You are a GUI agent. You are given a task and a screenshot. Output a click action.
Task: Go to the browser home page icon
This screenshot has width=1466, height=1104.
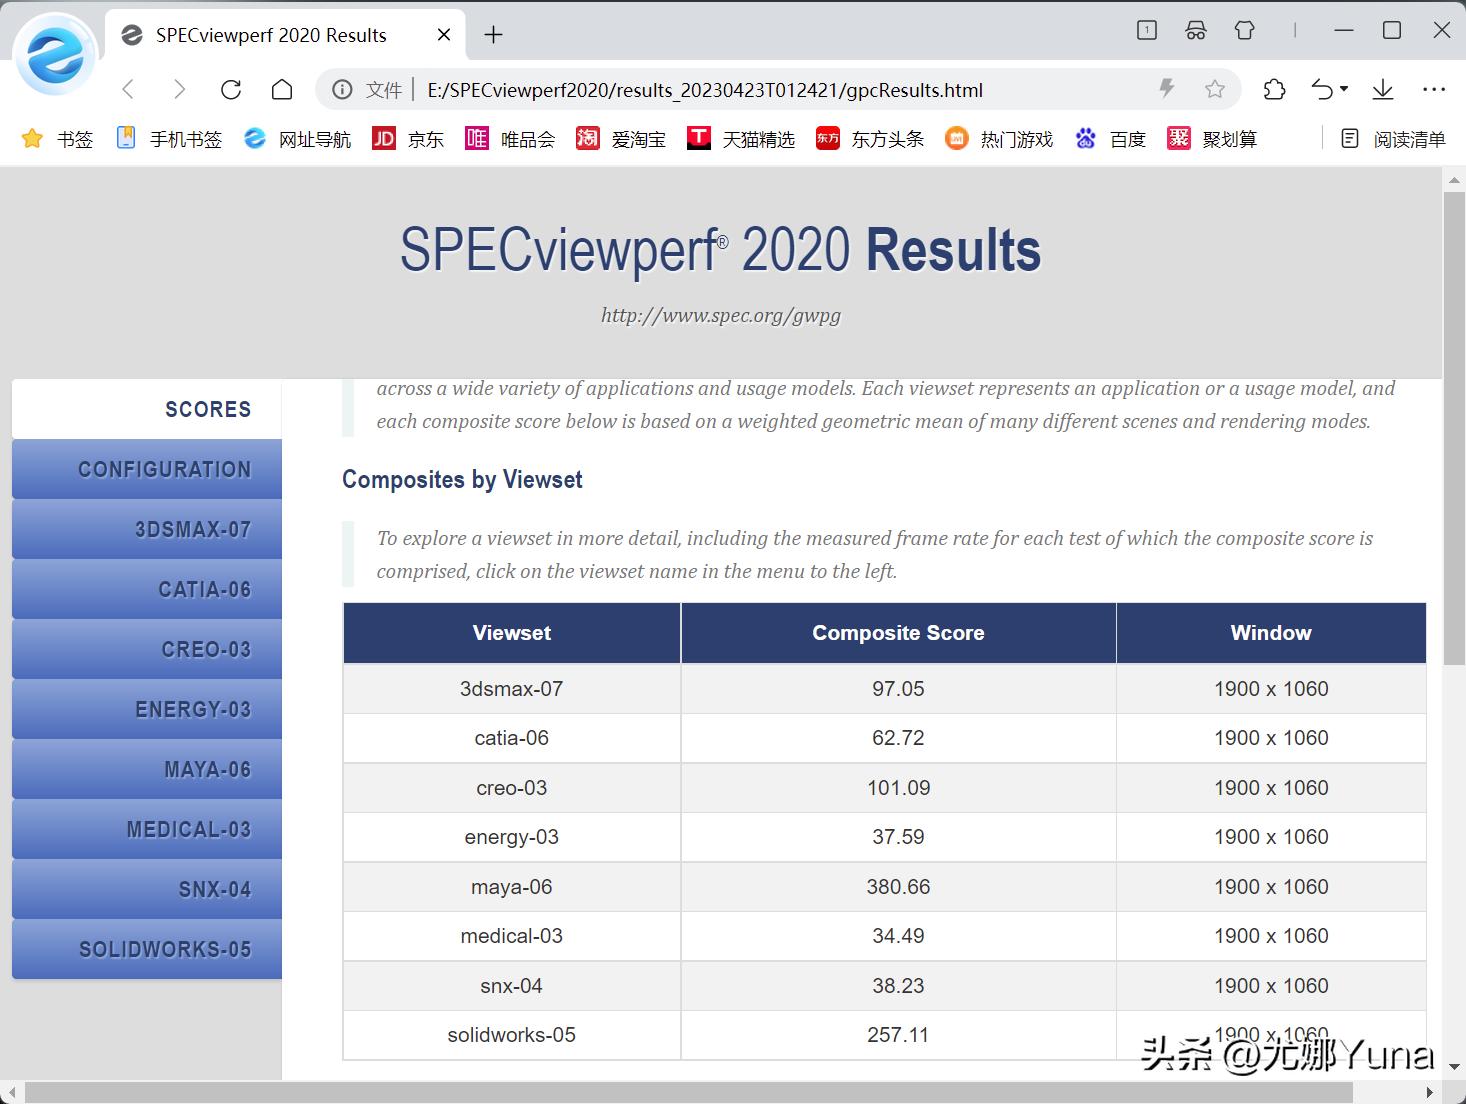282,90
